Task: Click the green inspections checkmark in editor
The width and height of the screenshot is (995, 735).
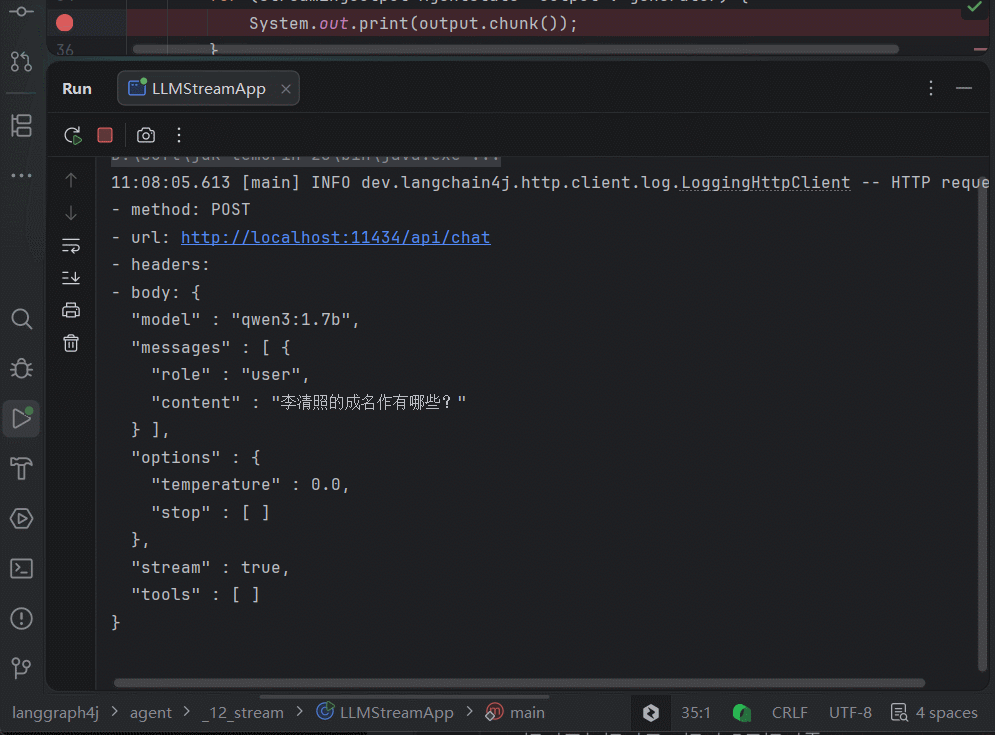Action: pyautogui.click(x=974, y=7)
